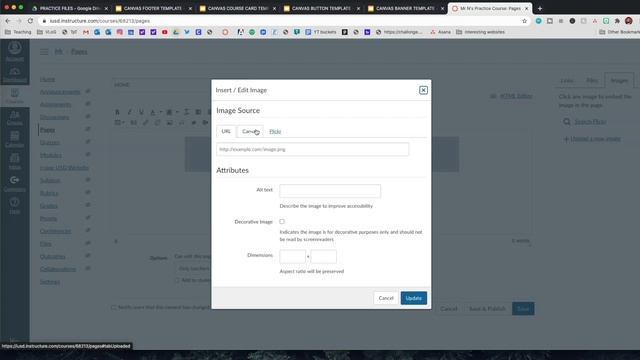The width and height of the screenshot is (640, 360).
Task: Open the Inbox icon in Canvas sidebar
Action: click(x=15, y=162)
